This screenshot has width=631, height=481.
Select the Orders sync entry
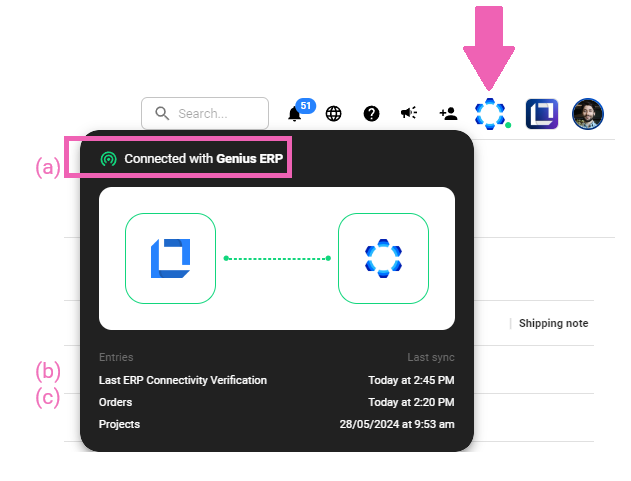[116, 402]
